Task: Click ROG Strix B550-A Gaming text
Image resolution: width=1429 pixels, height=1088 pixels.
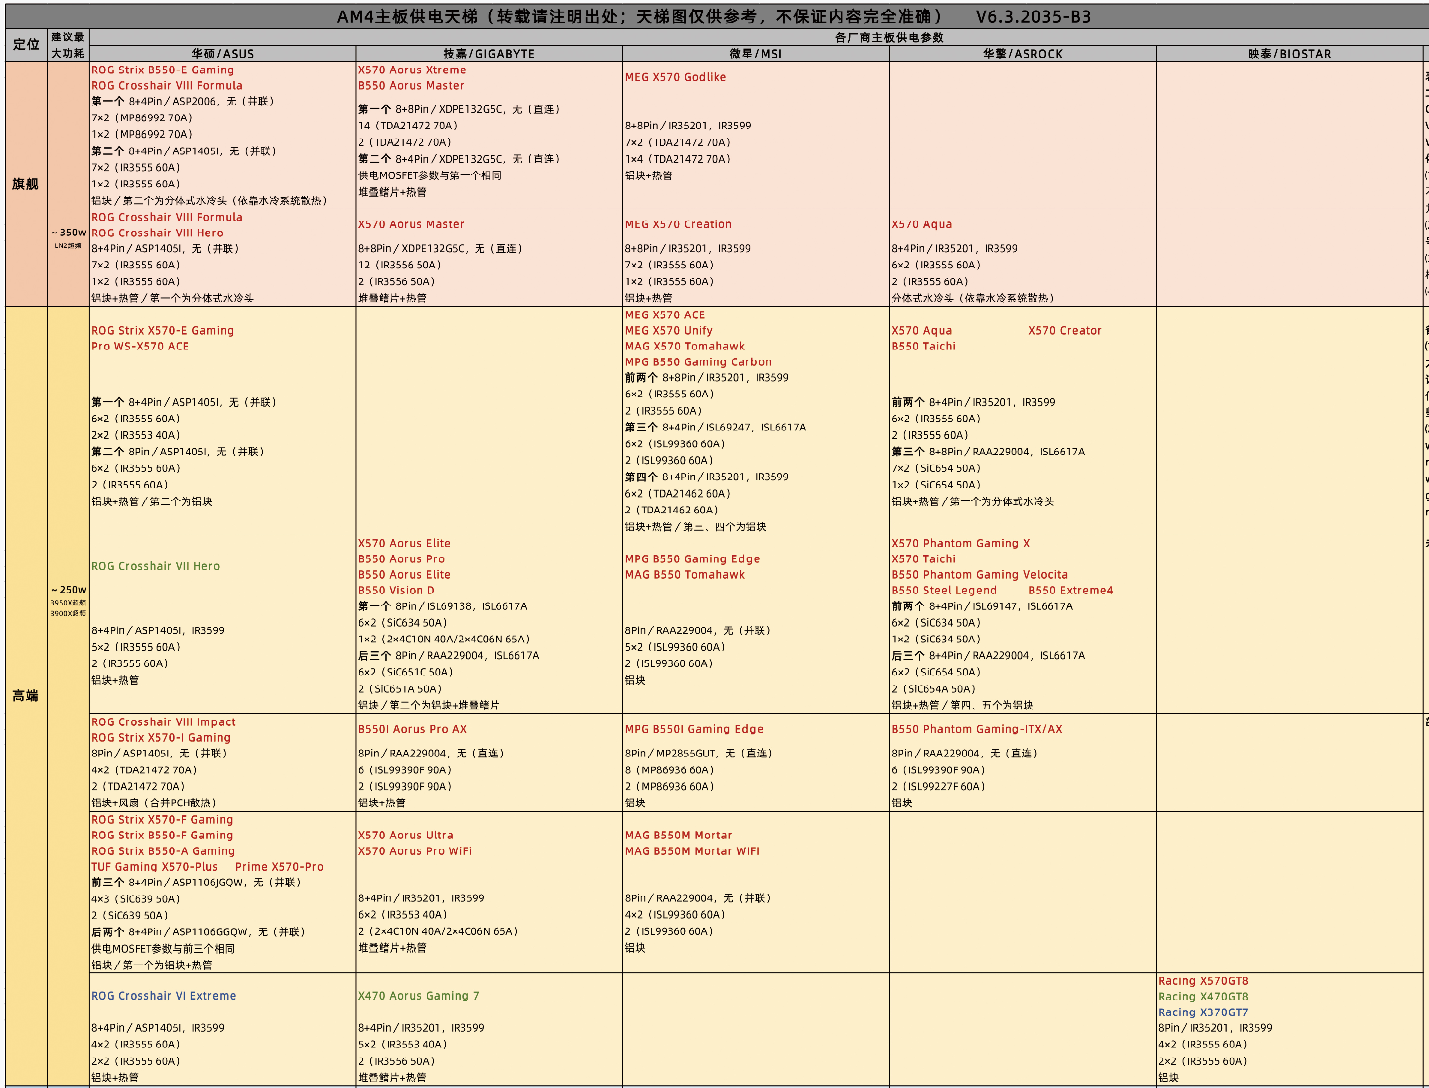Action: 163,851
